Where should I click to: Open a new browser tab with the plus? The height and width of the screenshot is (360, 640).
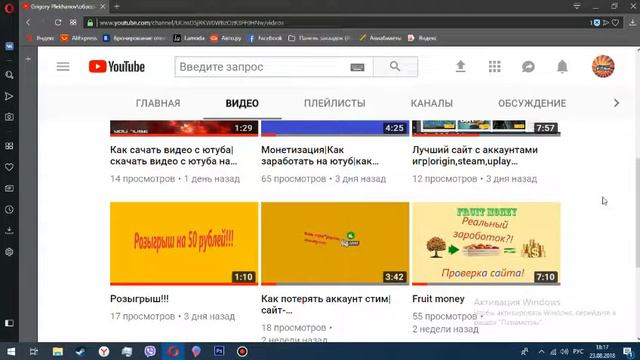point(117,7)
